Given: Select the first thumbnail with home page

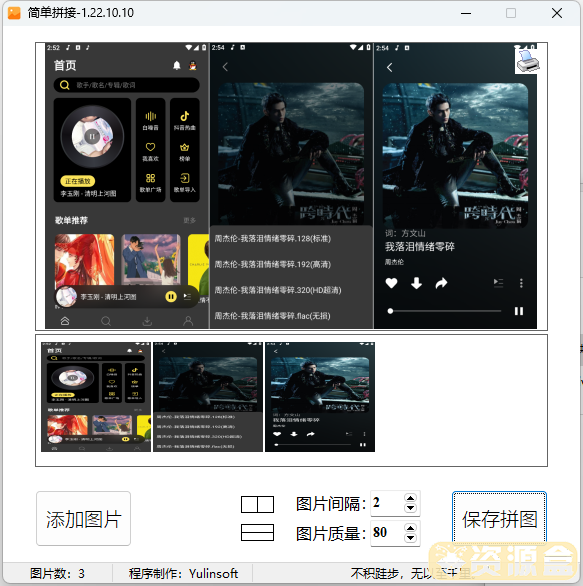Looking at the screenshot, I should 96,397.
